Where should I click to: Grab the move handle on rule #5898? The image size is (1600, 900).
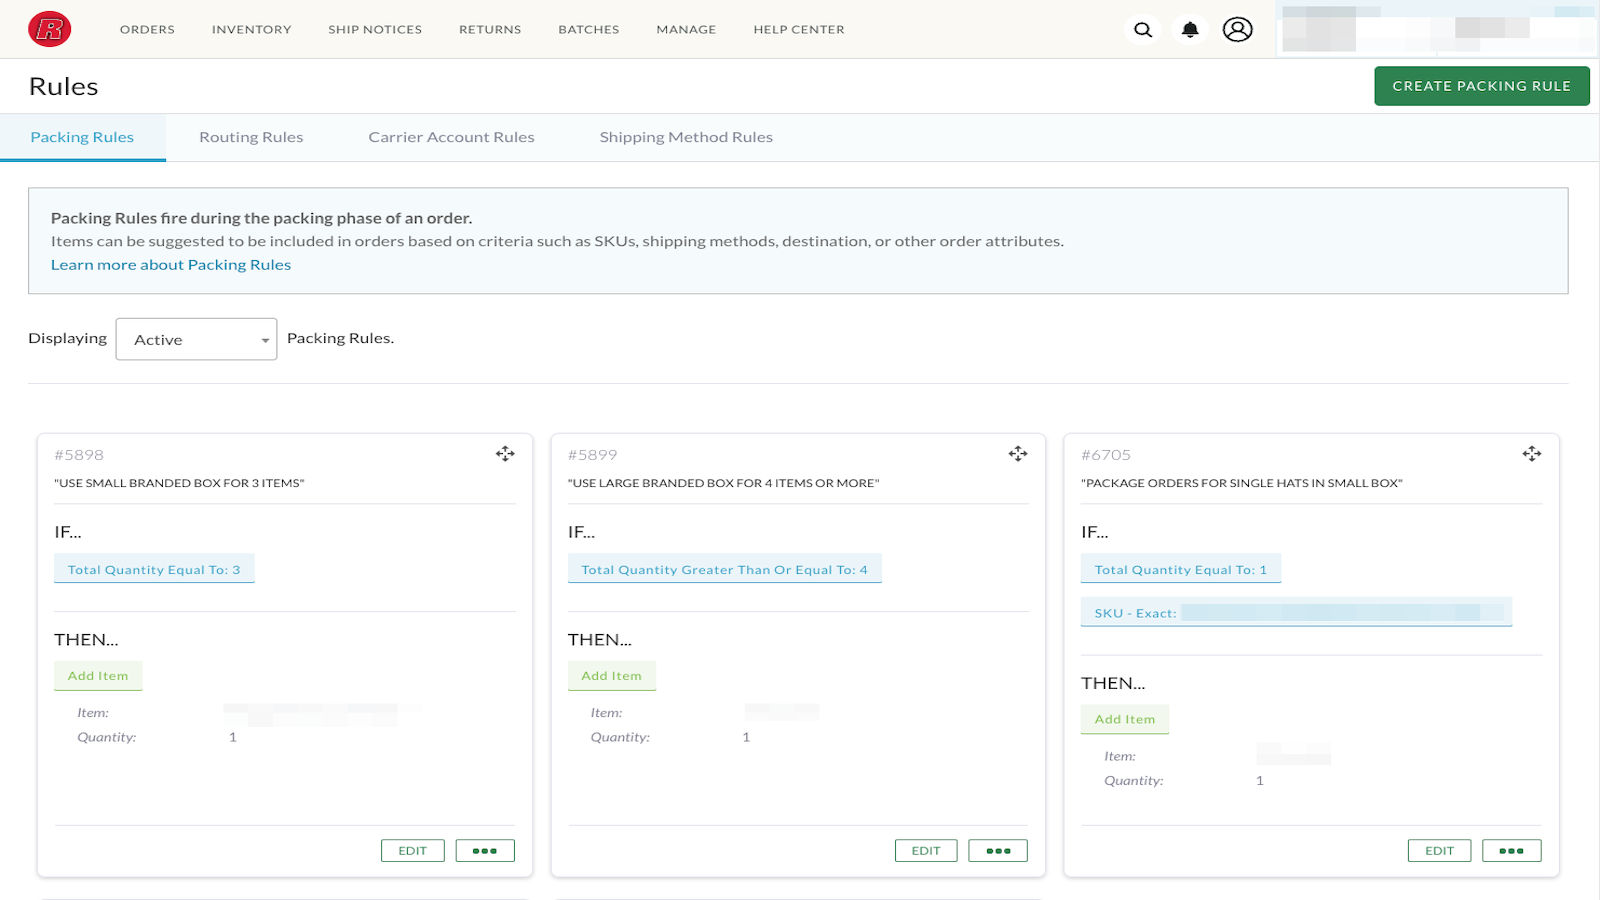(x=505, y=453)
